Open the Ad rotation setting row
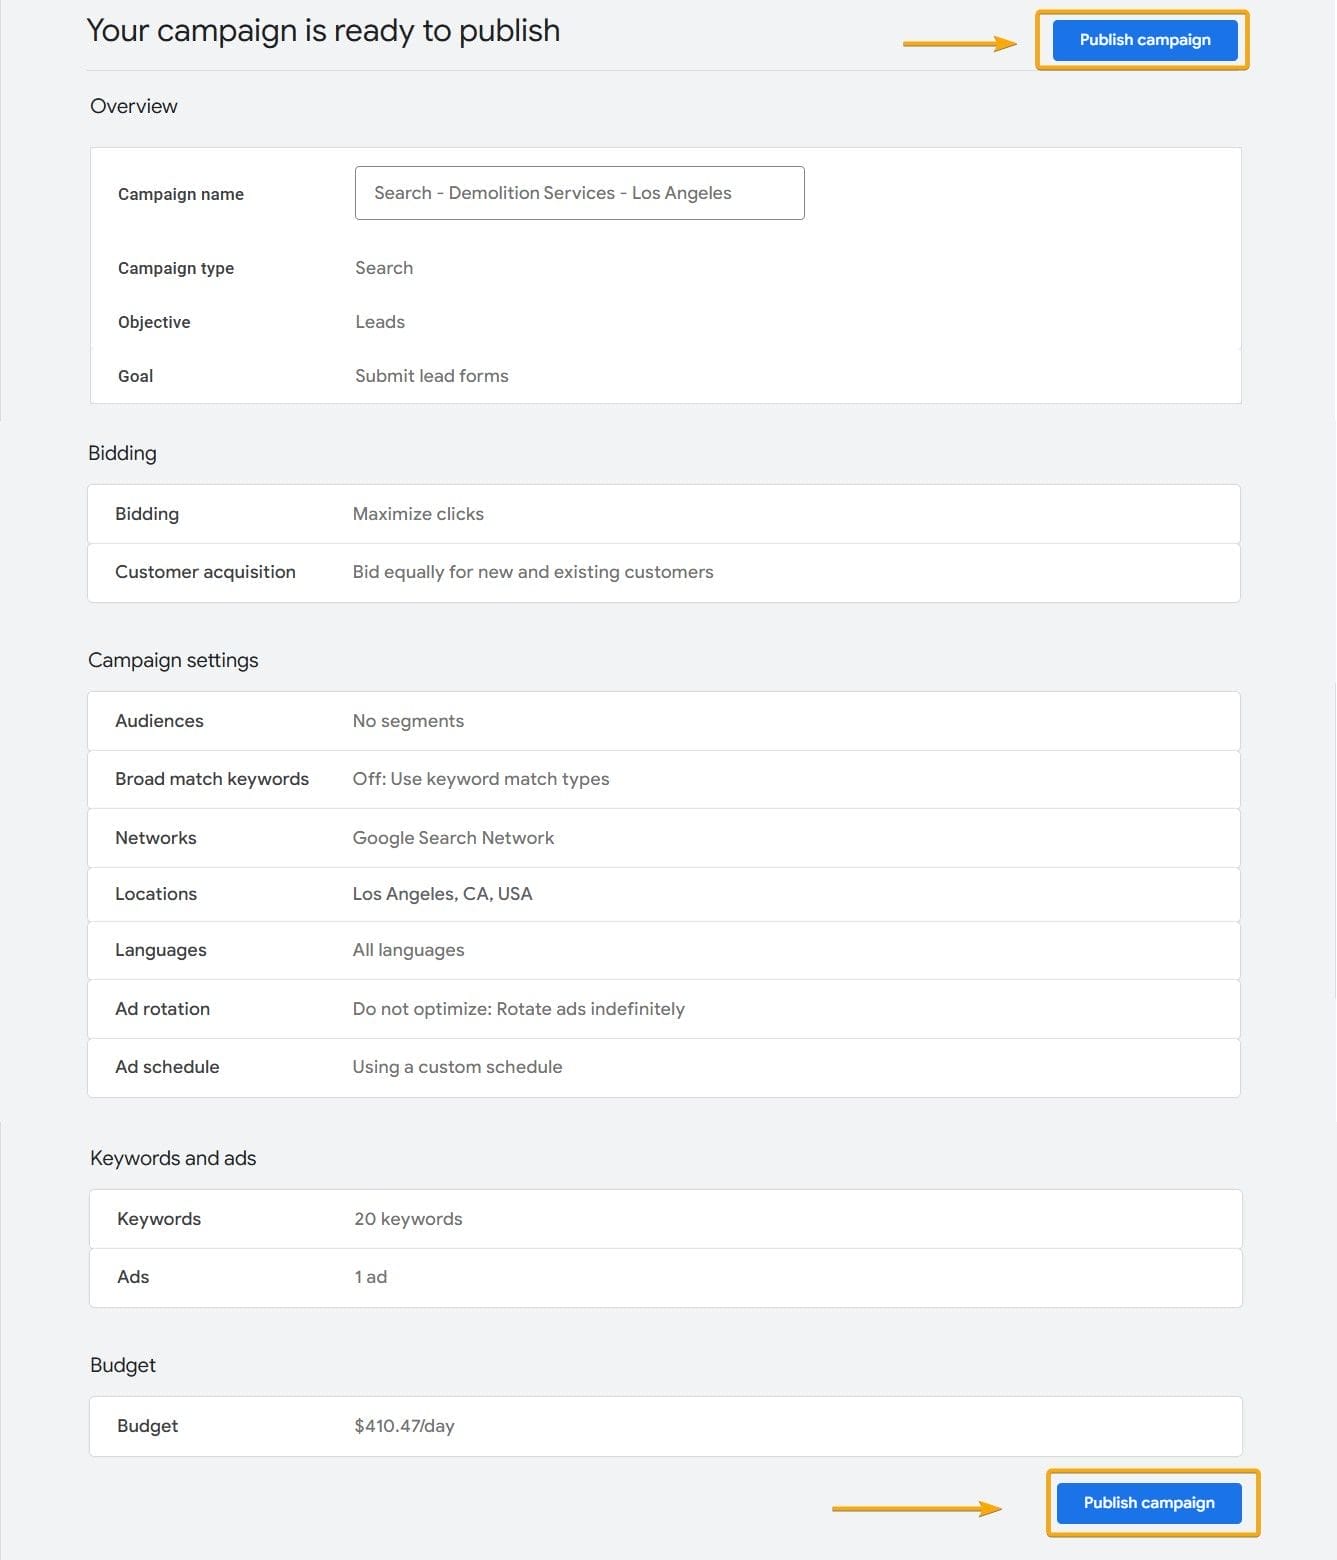 [x=663, y=1009]
